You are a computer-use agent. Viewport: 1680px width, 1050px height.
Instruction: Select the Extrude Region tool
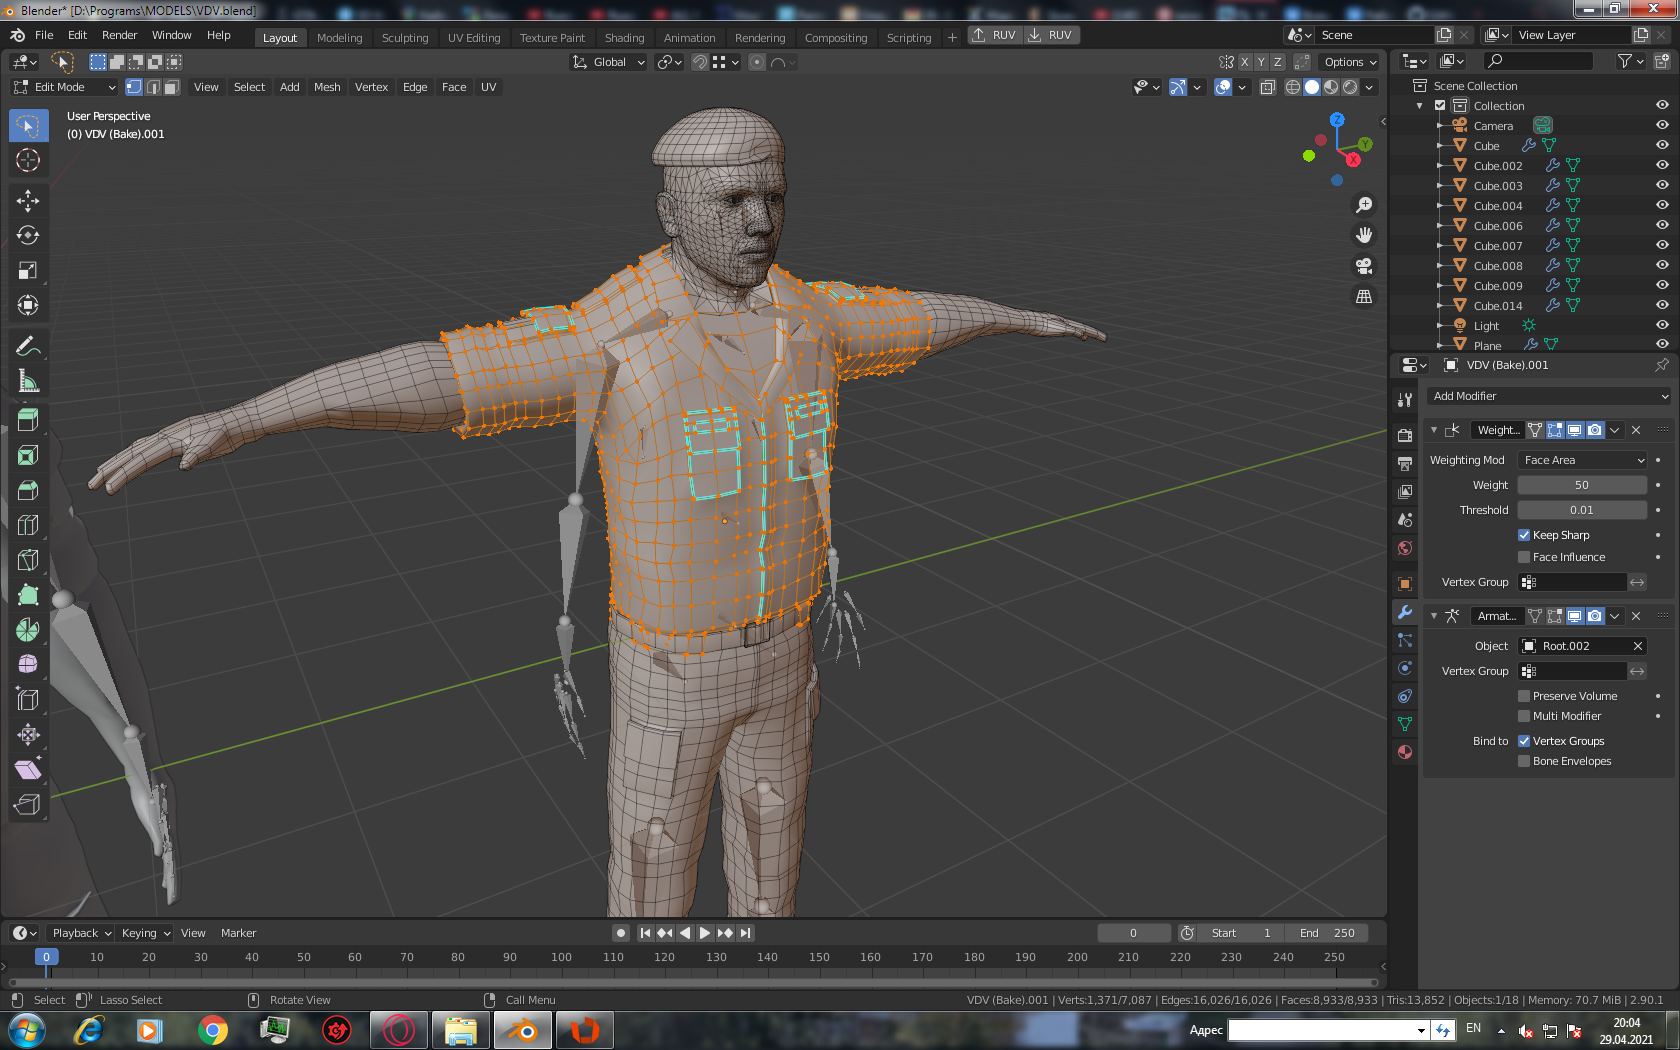click(28, 421)
